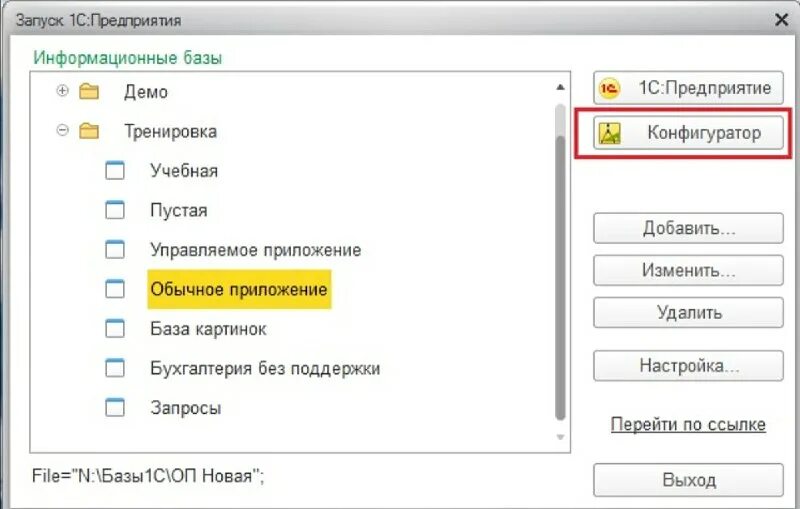Open Настройка settings dialog
800x509 pixels.
point(688,366)
